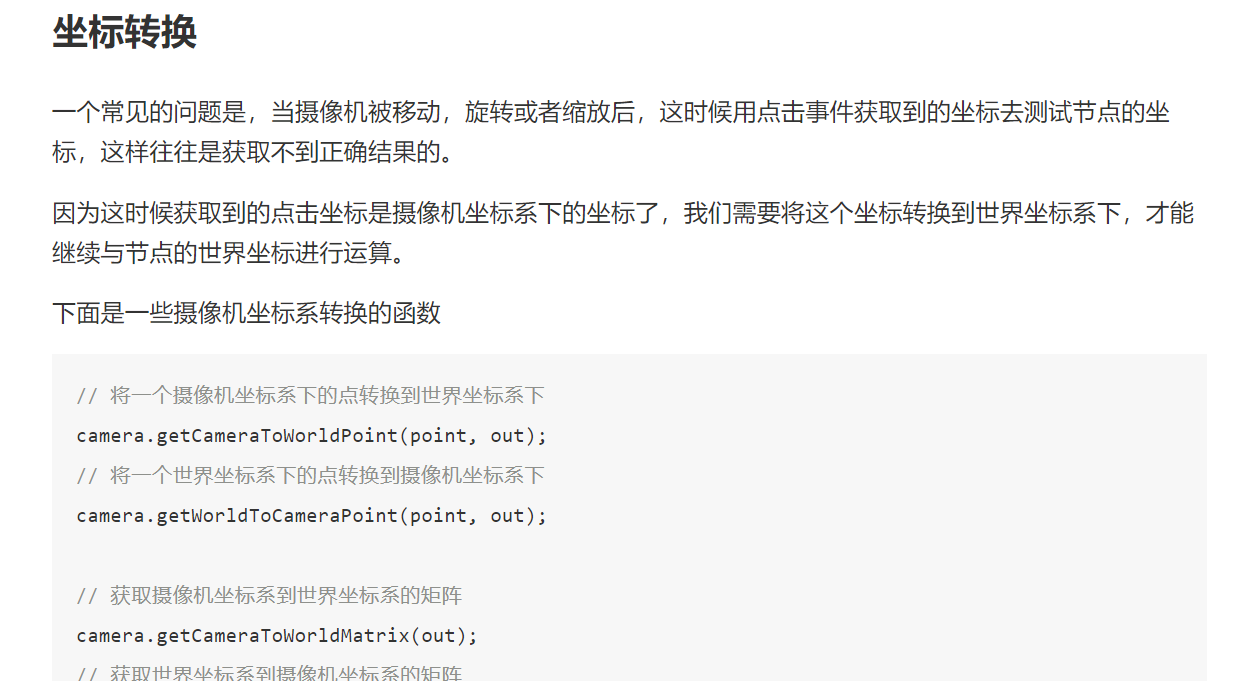
Task: Click the partially hidden comment "获取世界坐标系到摄像机坐标系的矩阵"
Action: click(286, 674)
